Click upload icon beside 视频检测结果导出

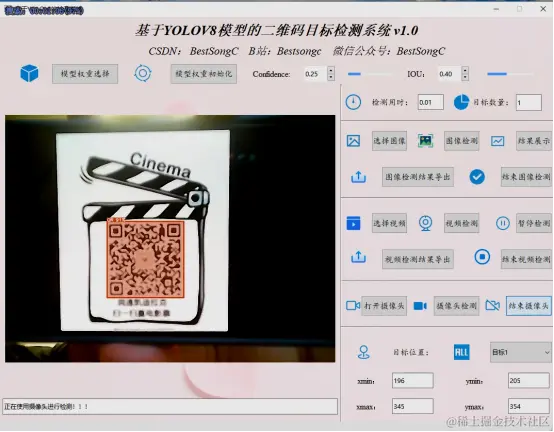pyautogui.click(x=358, y=257)
